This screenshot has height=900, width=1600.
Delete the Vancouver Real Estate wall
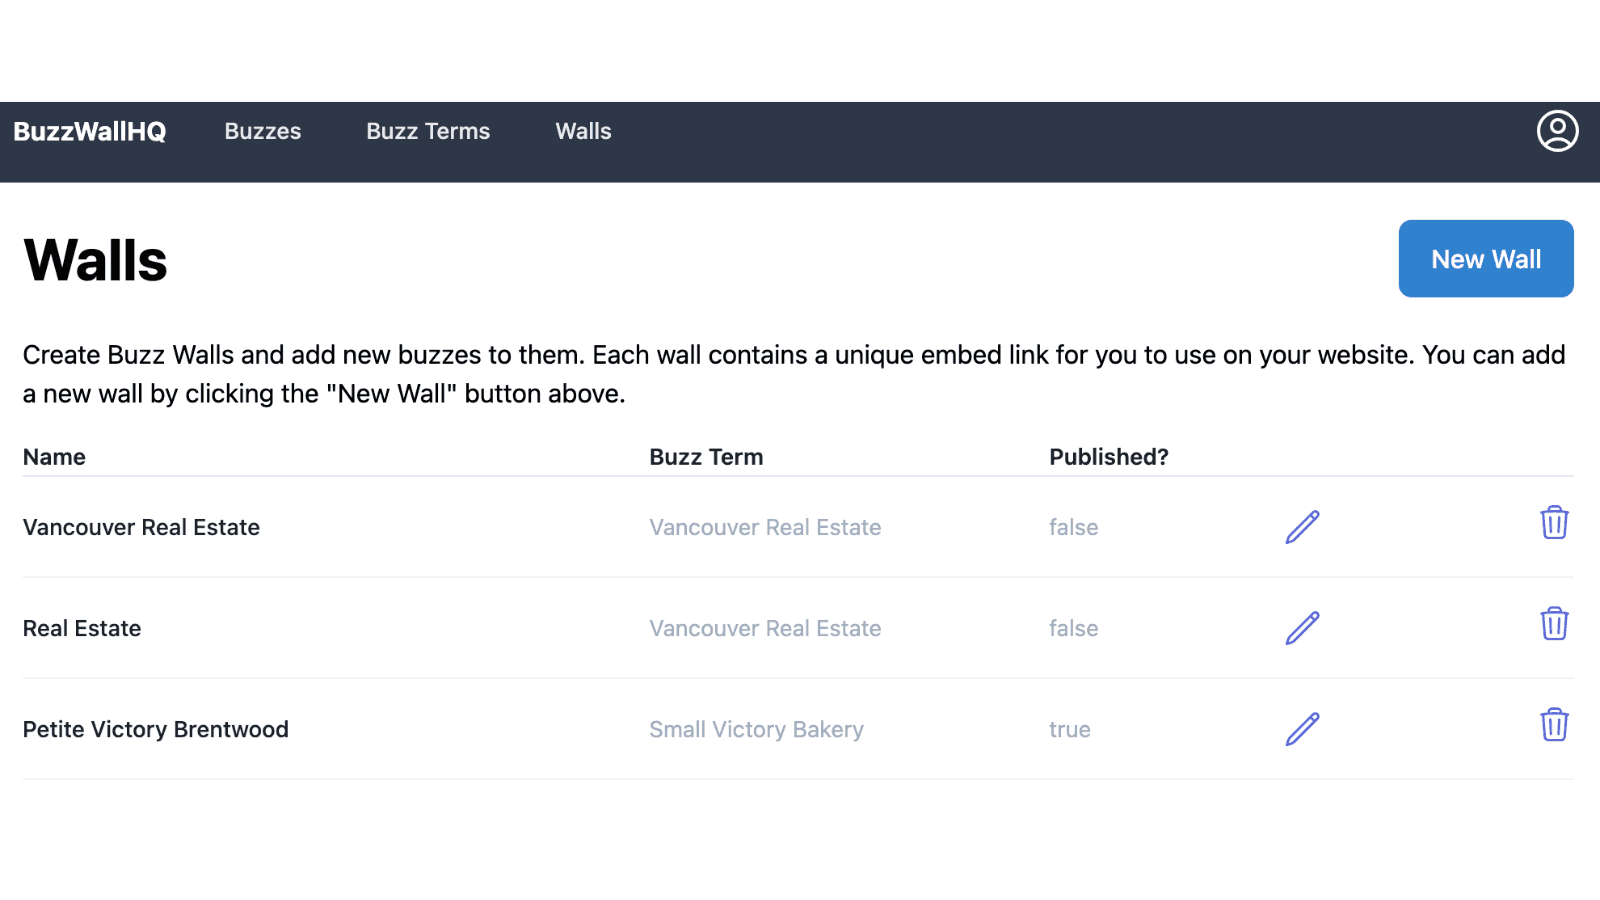click(x=1554, y=523)
